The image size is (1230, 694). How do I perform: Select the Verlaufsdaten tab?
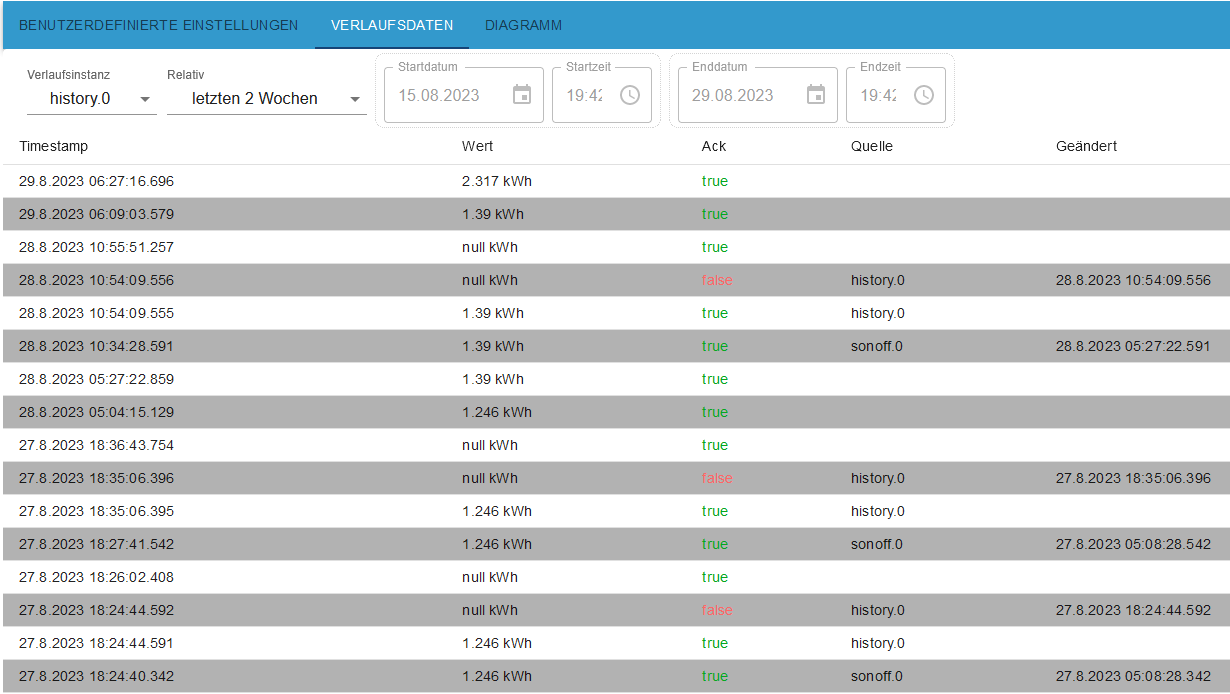click(392, 25)
